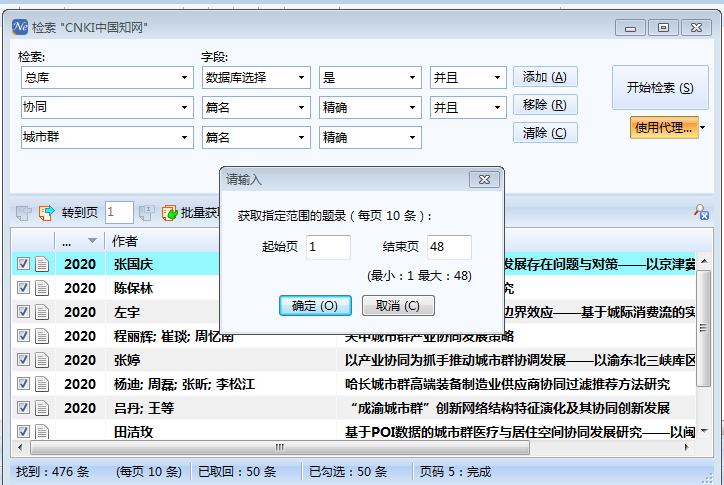Click the 移除 (R) button

tap(545, 105)
